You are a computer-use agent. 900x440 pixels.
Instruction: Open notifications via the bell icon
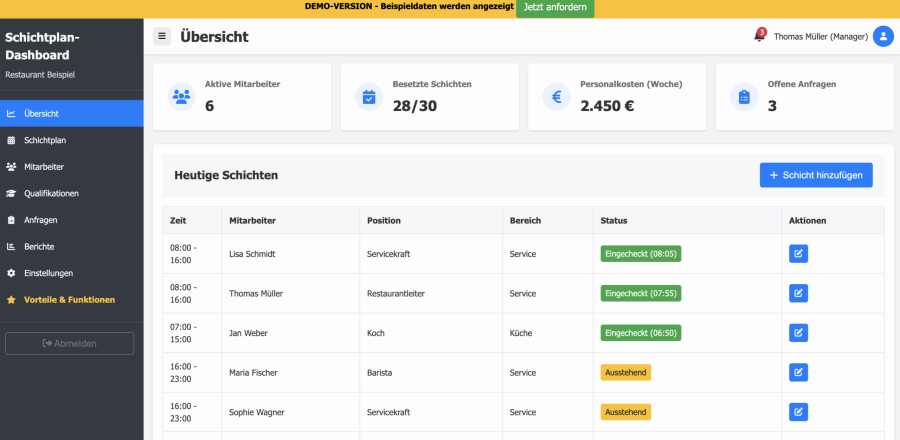pos(759,36)
